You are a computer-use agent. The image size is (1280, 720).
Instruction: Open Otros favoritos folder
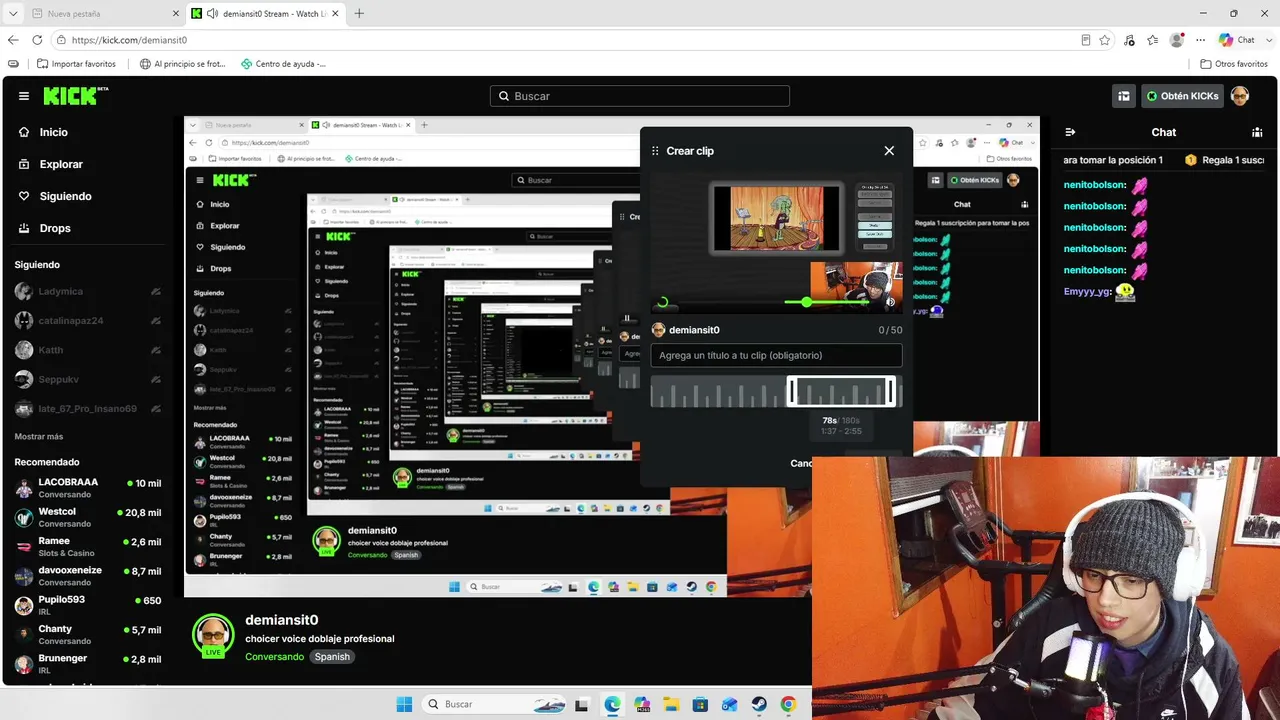[1234, 64]
